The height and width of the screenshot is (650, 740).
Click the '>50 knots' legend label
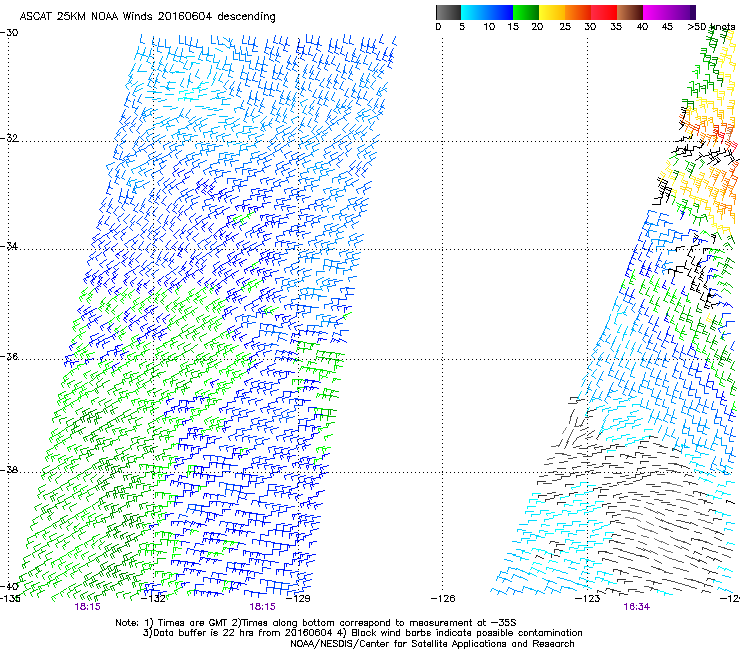[x=711, y=27]
